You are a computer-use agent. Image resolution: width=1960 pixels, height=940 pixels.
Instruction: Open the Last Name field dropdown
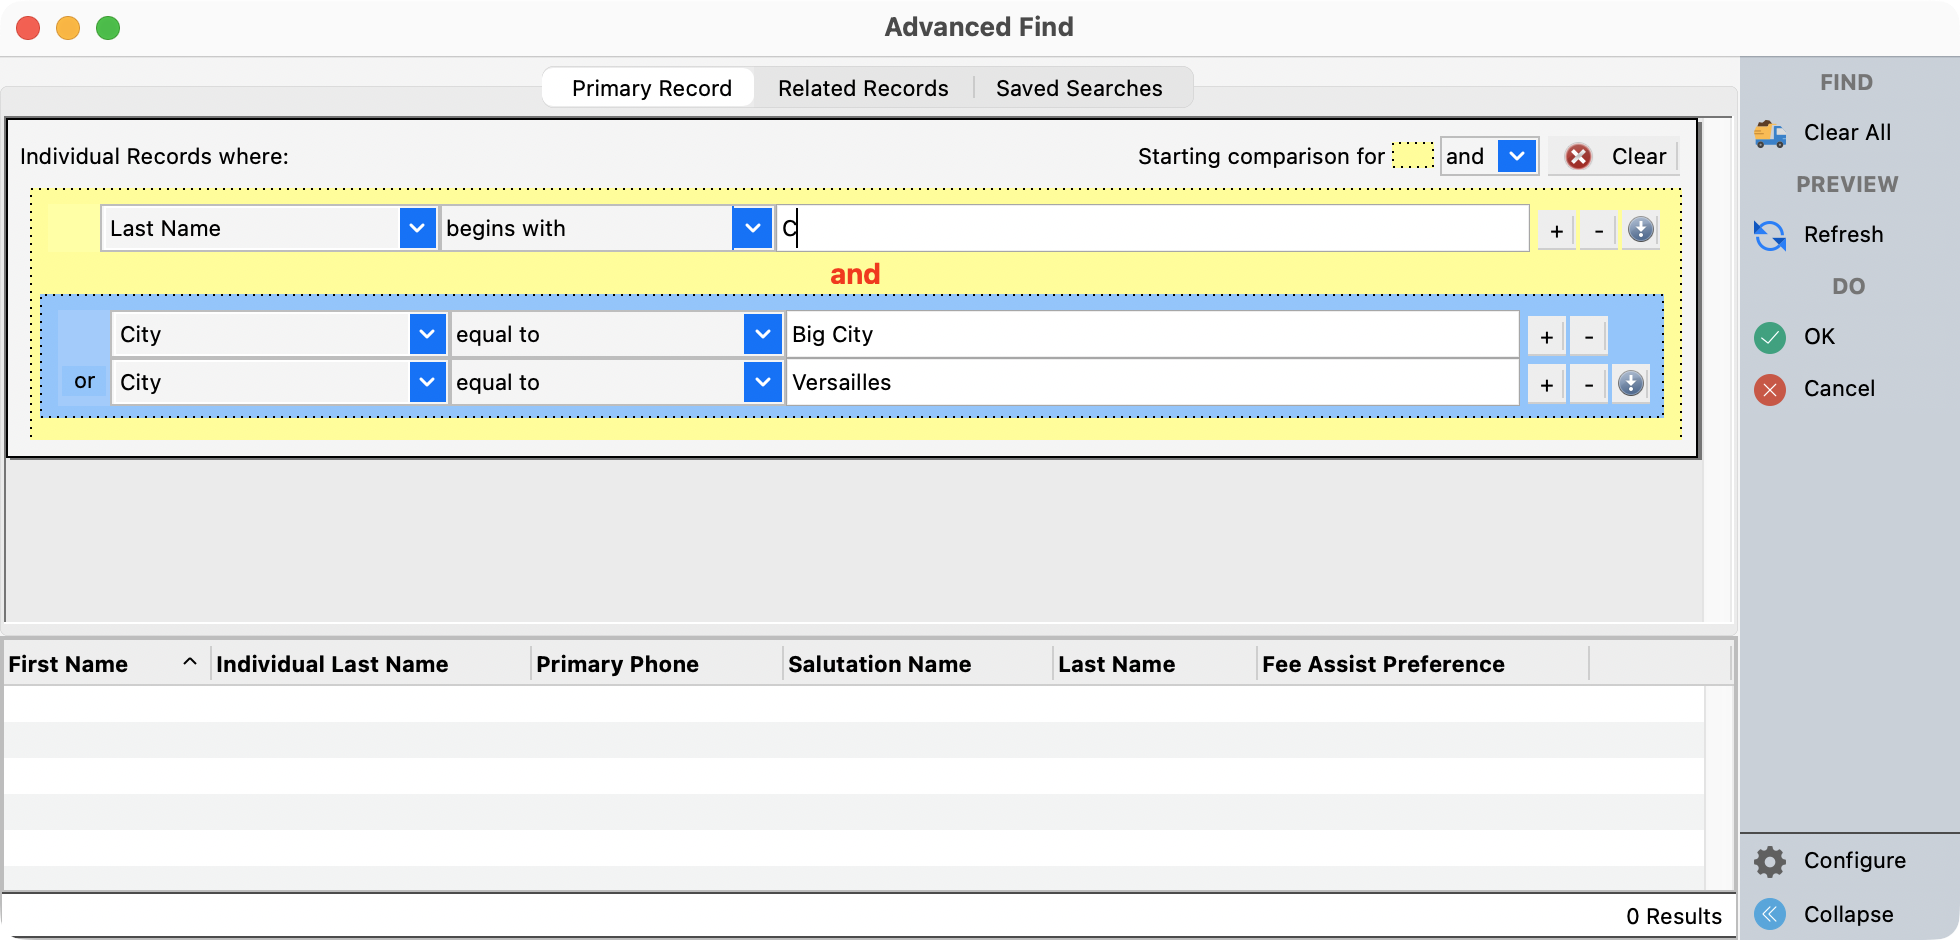pyautogui.click(x=417, y=228)
